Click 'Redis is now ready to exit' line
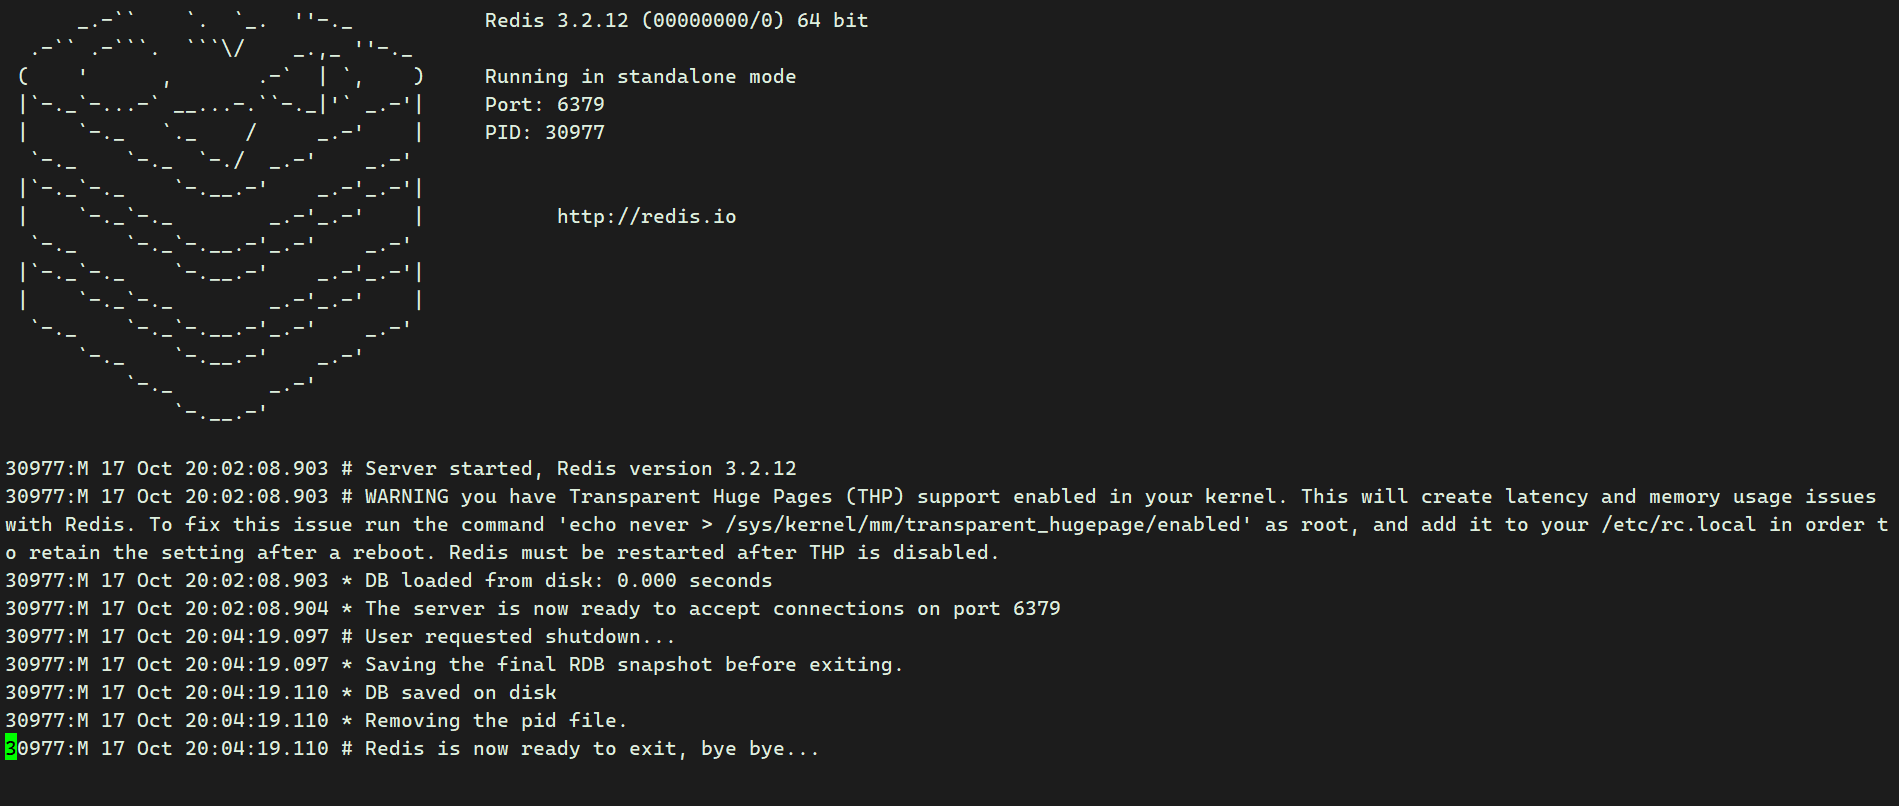Screen dimensions: 1899x806 (412, 749)
